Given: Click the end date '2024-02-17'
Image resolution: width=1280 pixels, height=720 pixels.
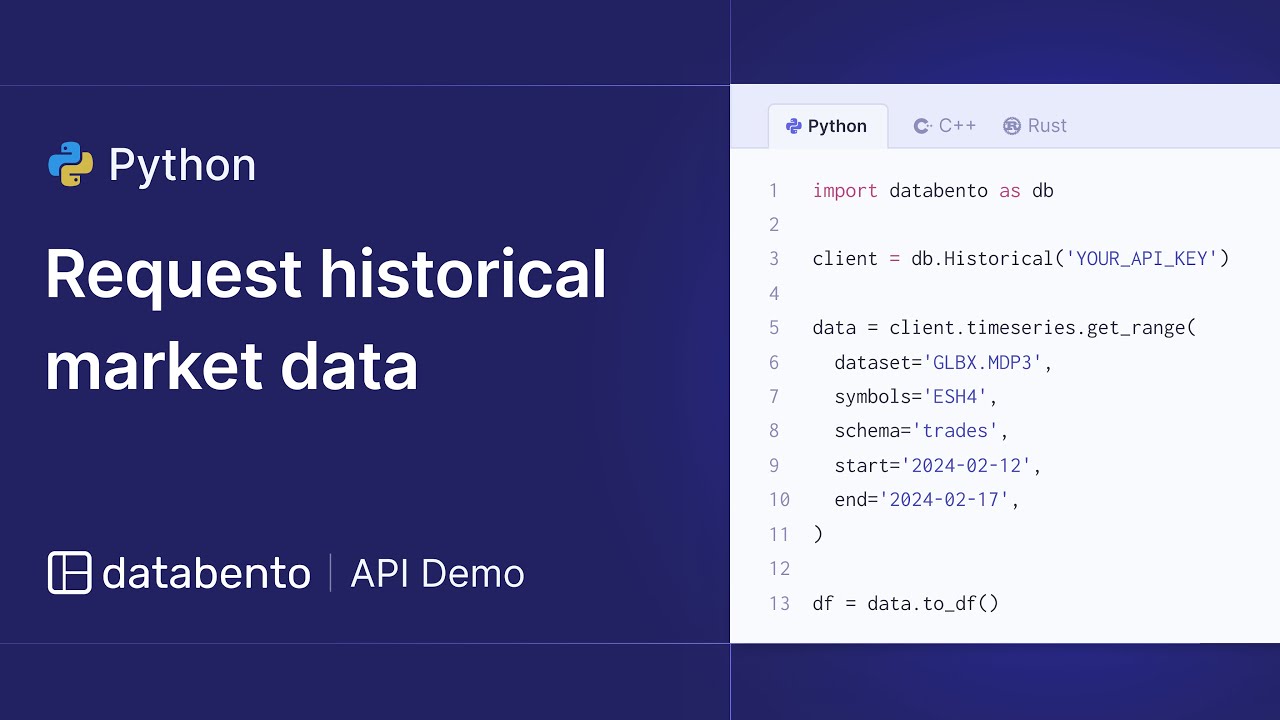Looking at the screenshot, I should pos(944,499).
